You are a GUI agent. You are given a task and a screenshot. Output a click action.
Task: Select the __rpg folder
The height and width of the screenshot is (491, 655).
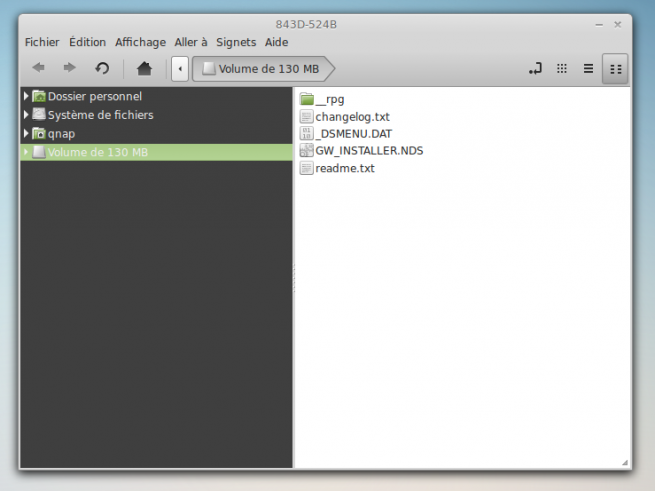tap(329, 99)
